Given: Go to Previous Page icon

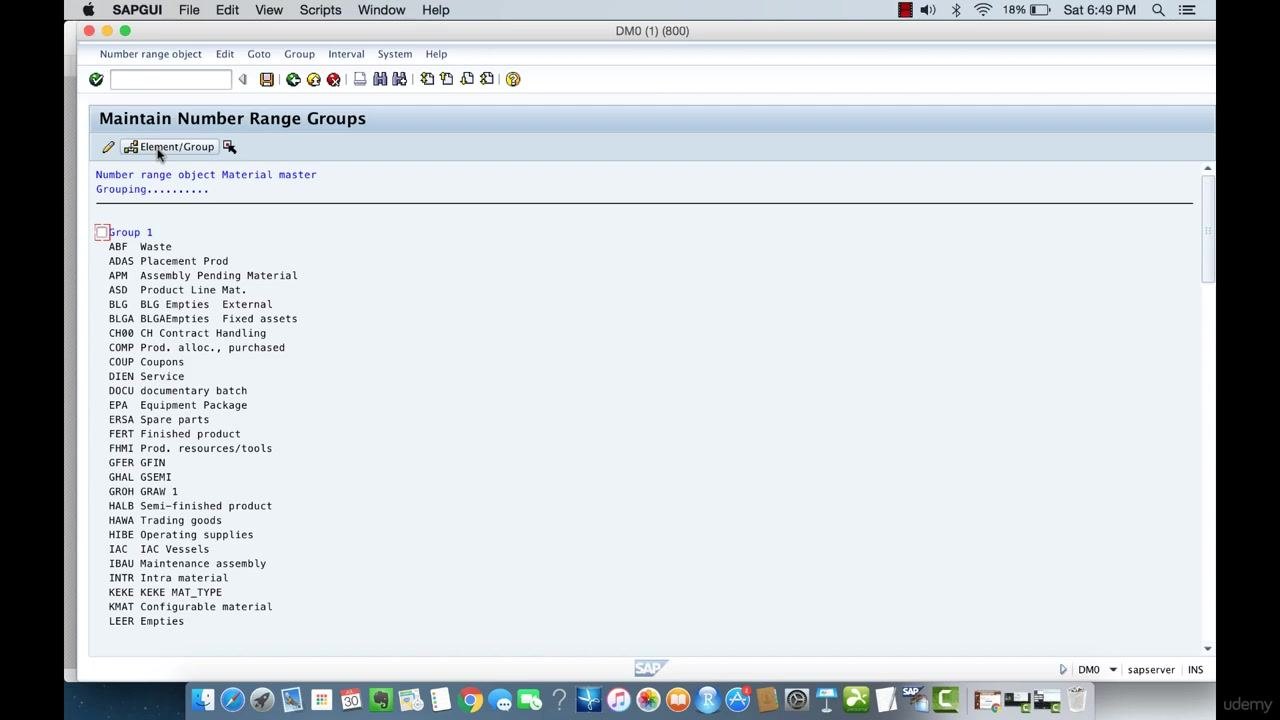Looking at the screenshot, I should (x=447, y=79).
